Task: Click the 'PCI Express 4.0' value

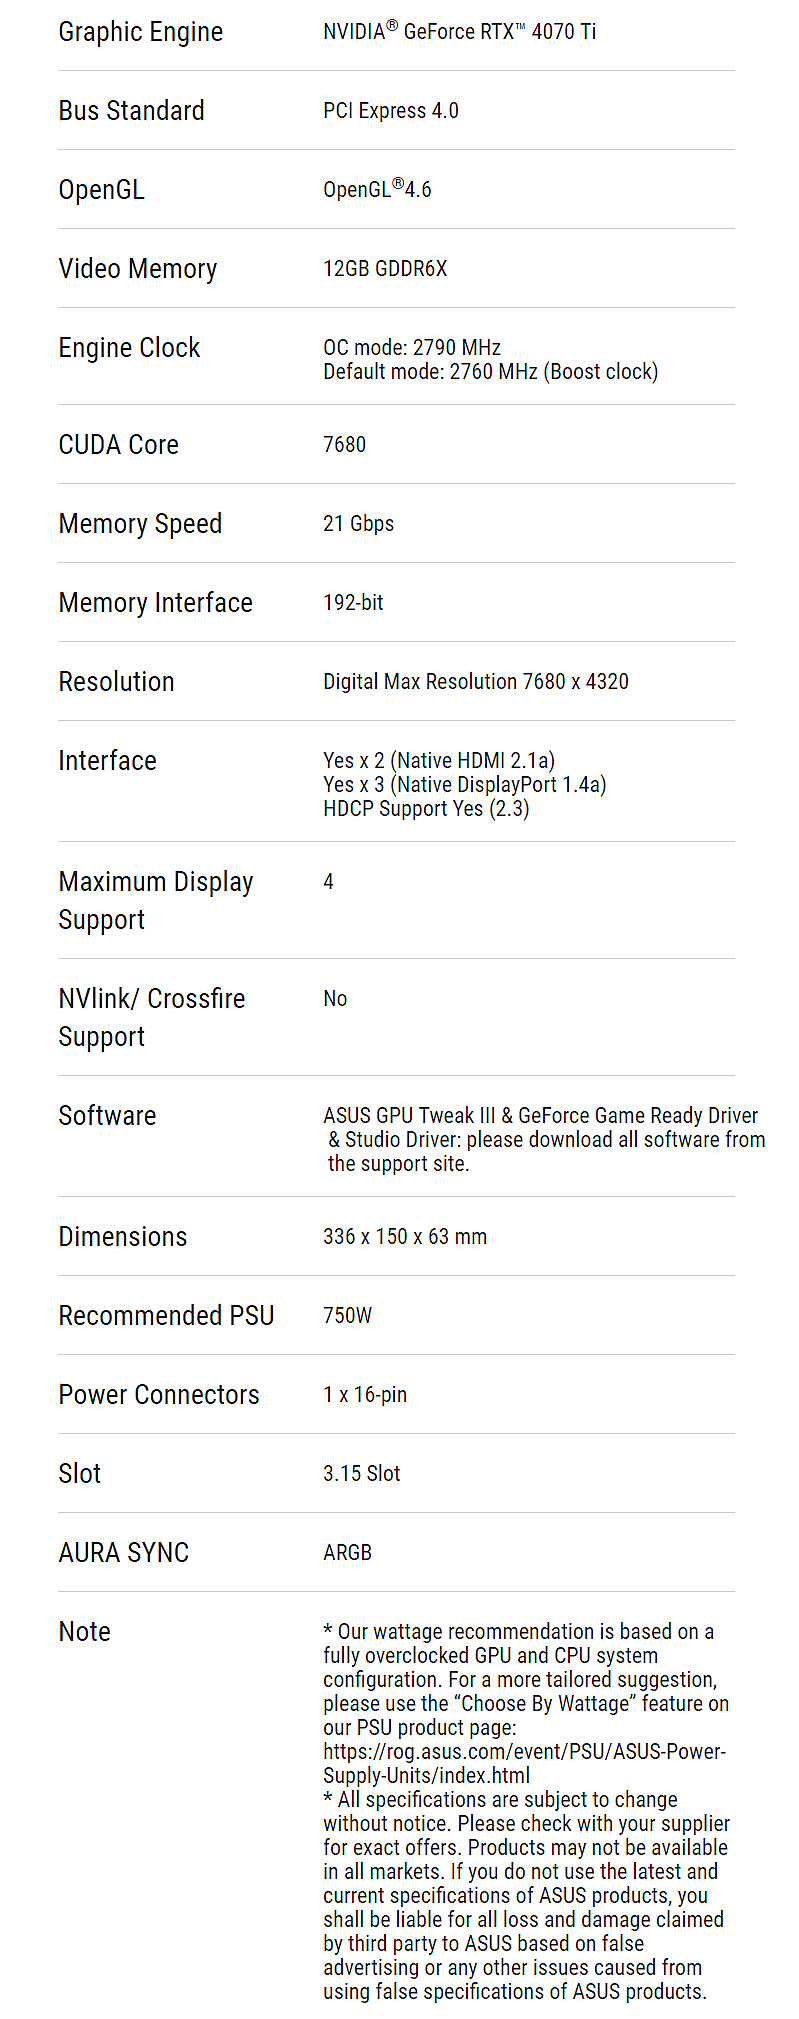Action: tap(391, 110)
